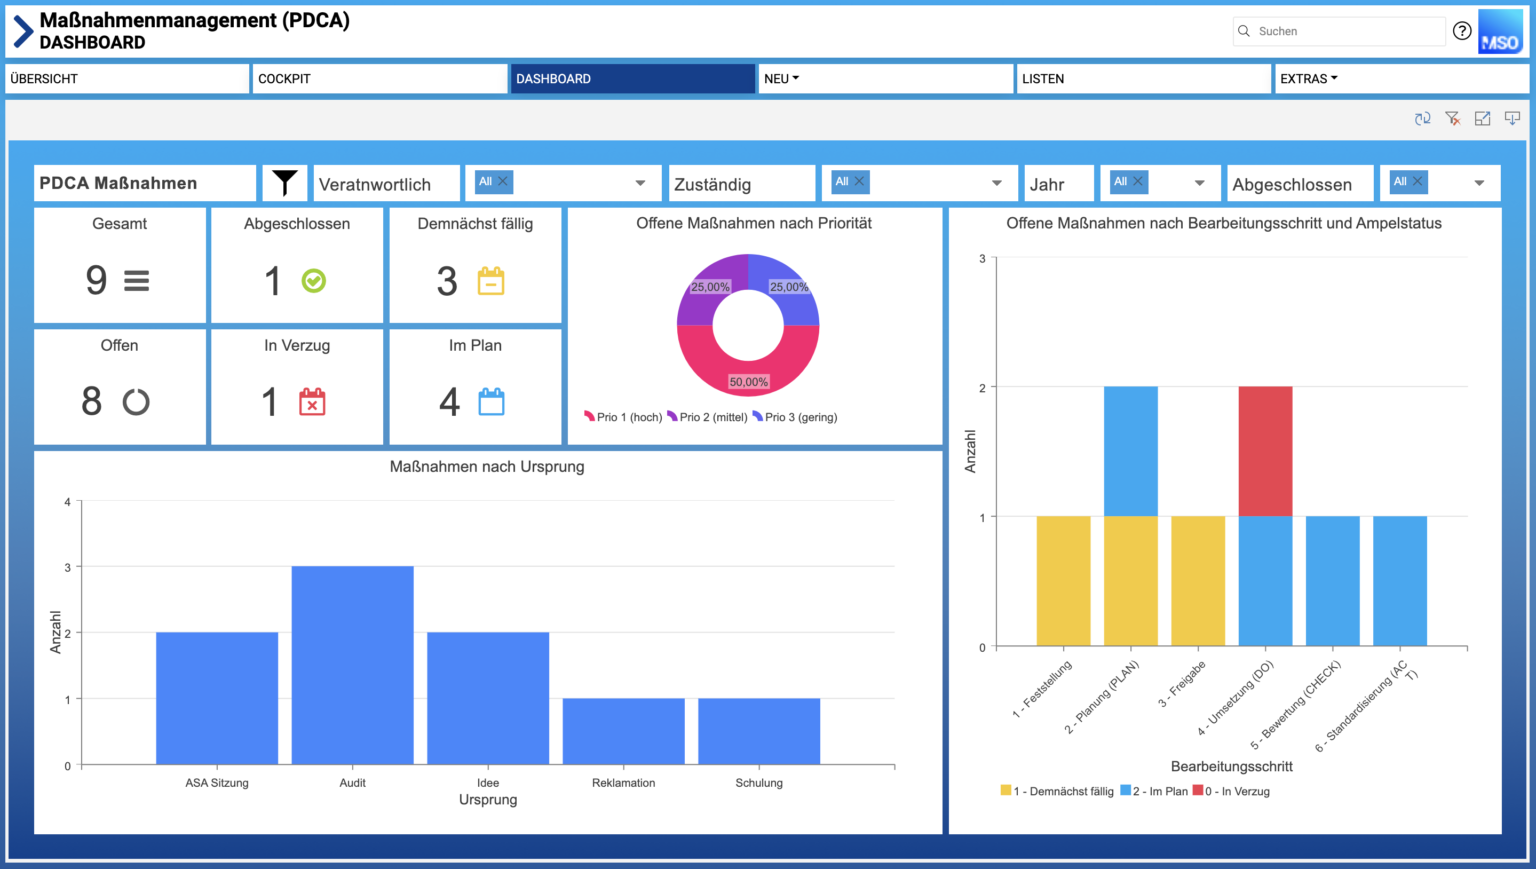1536x869 pixels.
Task: Click the clear filters icon
Action: pos(1453,119)
